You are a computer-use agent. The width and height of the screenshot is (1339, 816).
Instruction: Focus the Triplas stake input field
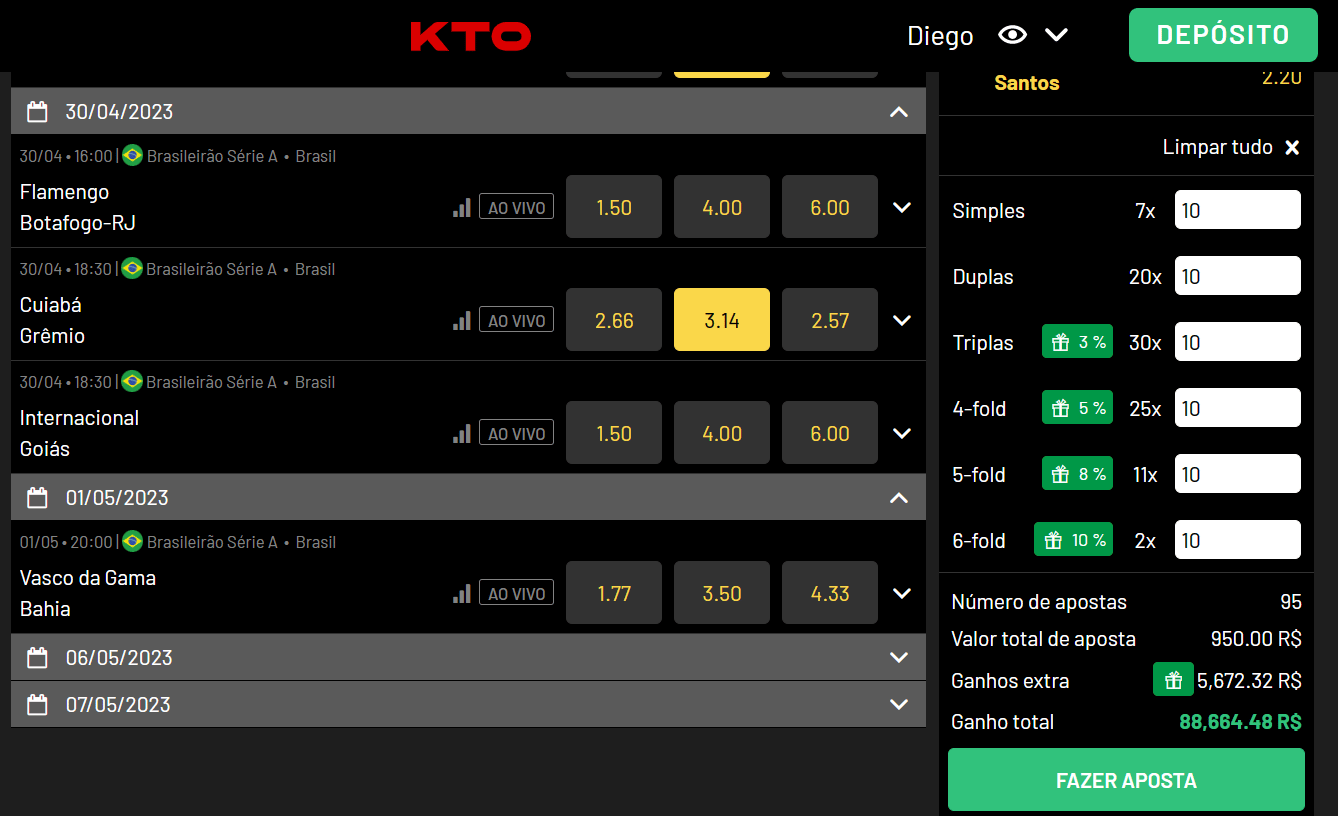click(1238, 342)
